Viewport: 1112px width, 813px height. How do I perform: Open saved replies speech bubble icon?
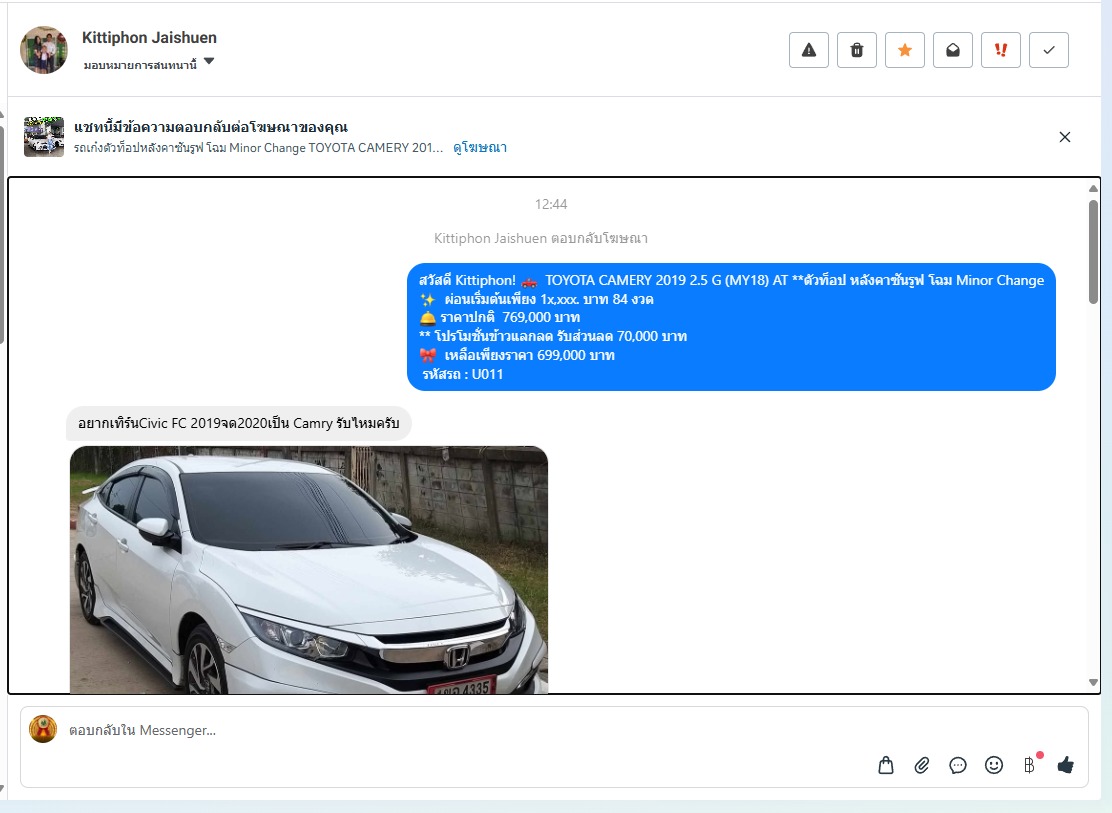pos(958,765)
